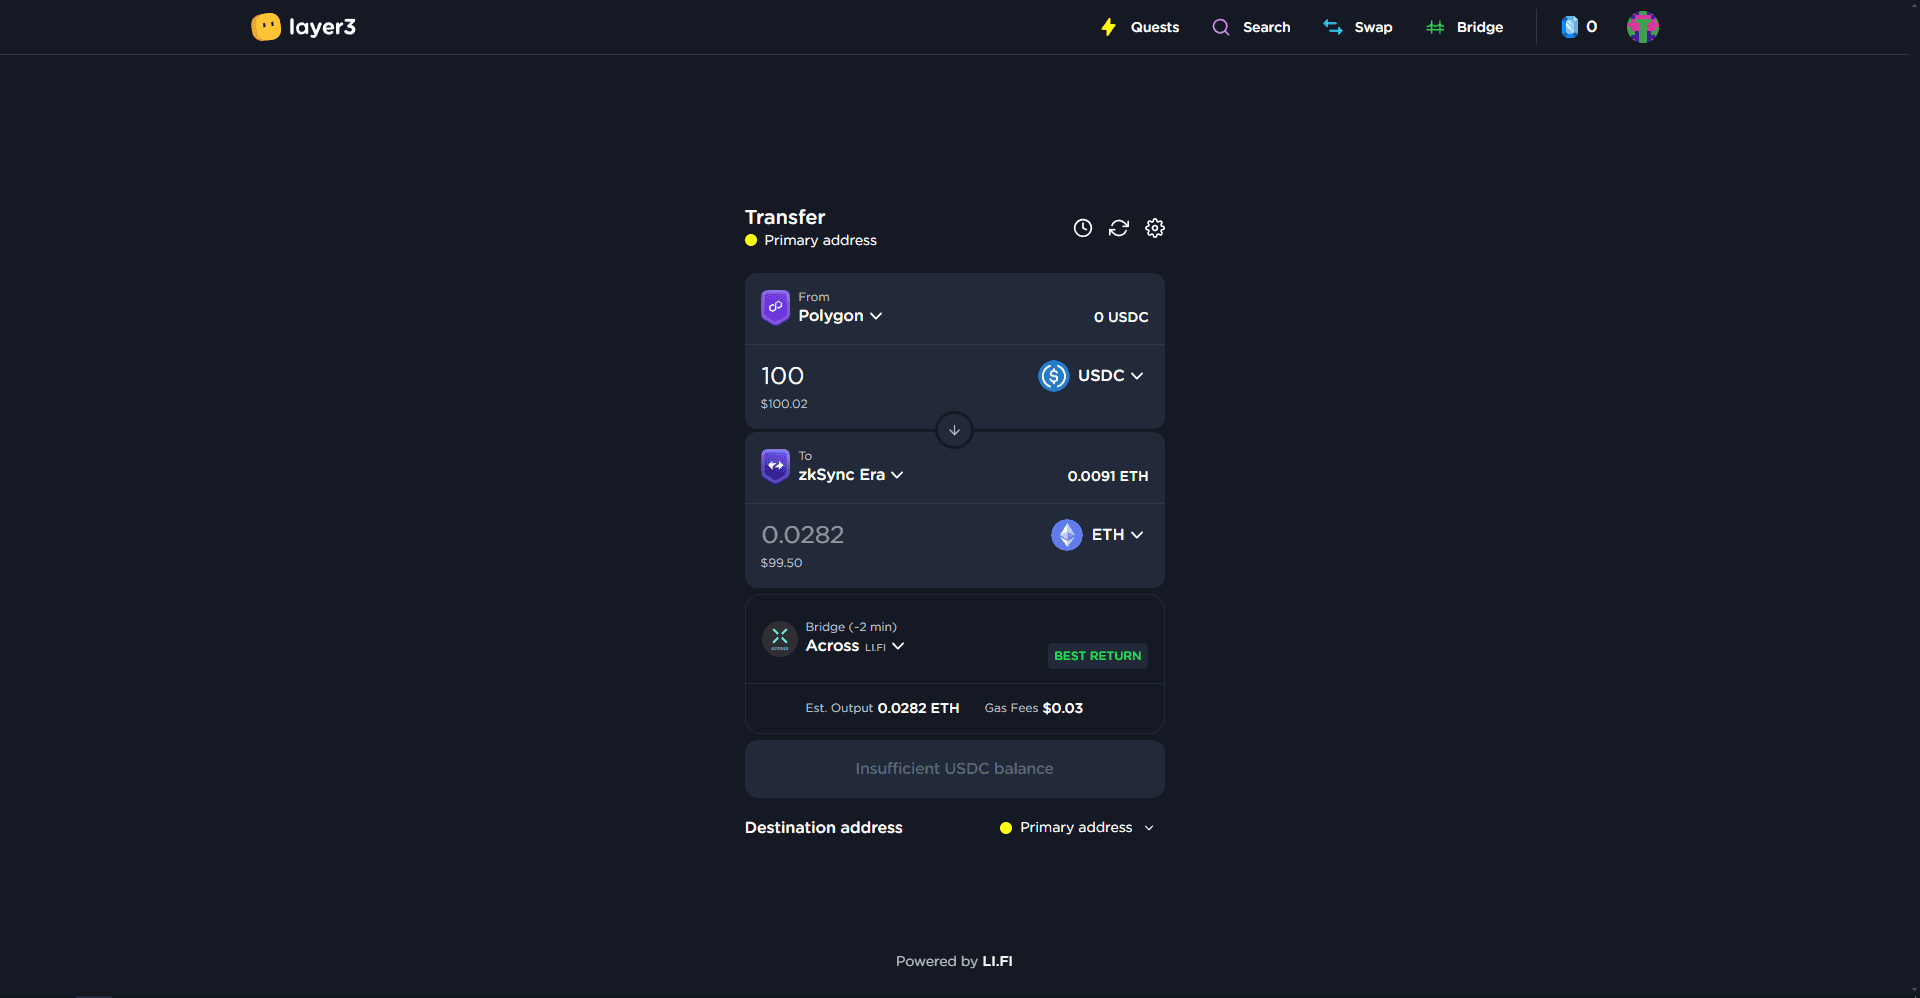Open the LI.FI powered-by link

997,961
